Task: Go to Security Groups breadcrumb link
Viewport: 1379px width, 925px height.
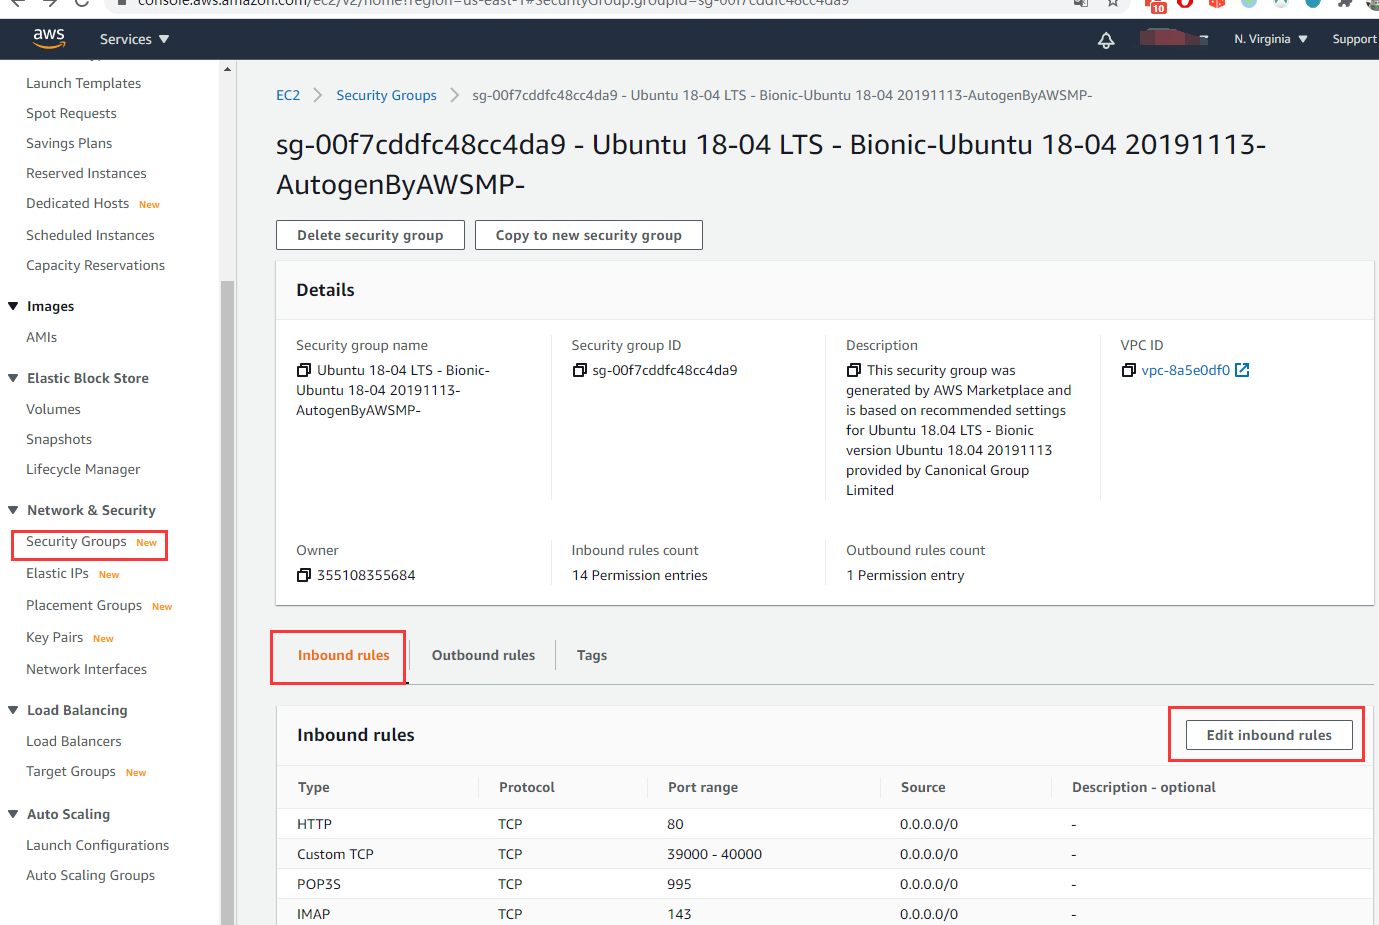Action: coord(386,95)
